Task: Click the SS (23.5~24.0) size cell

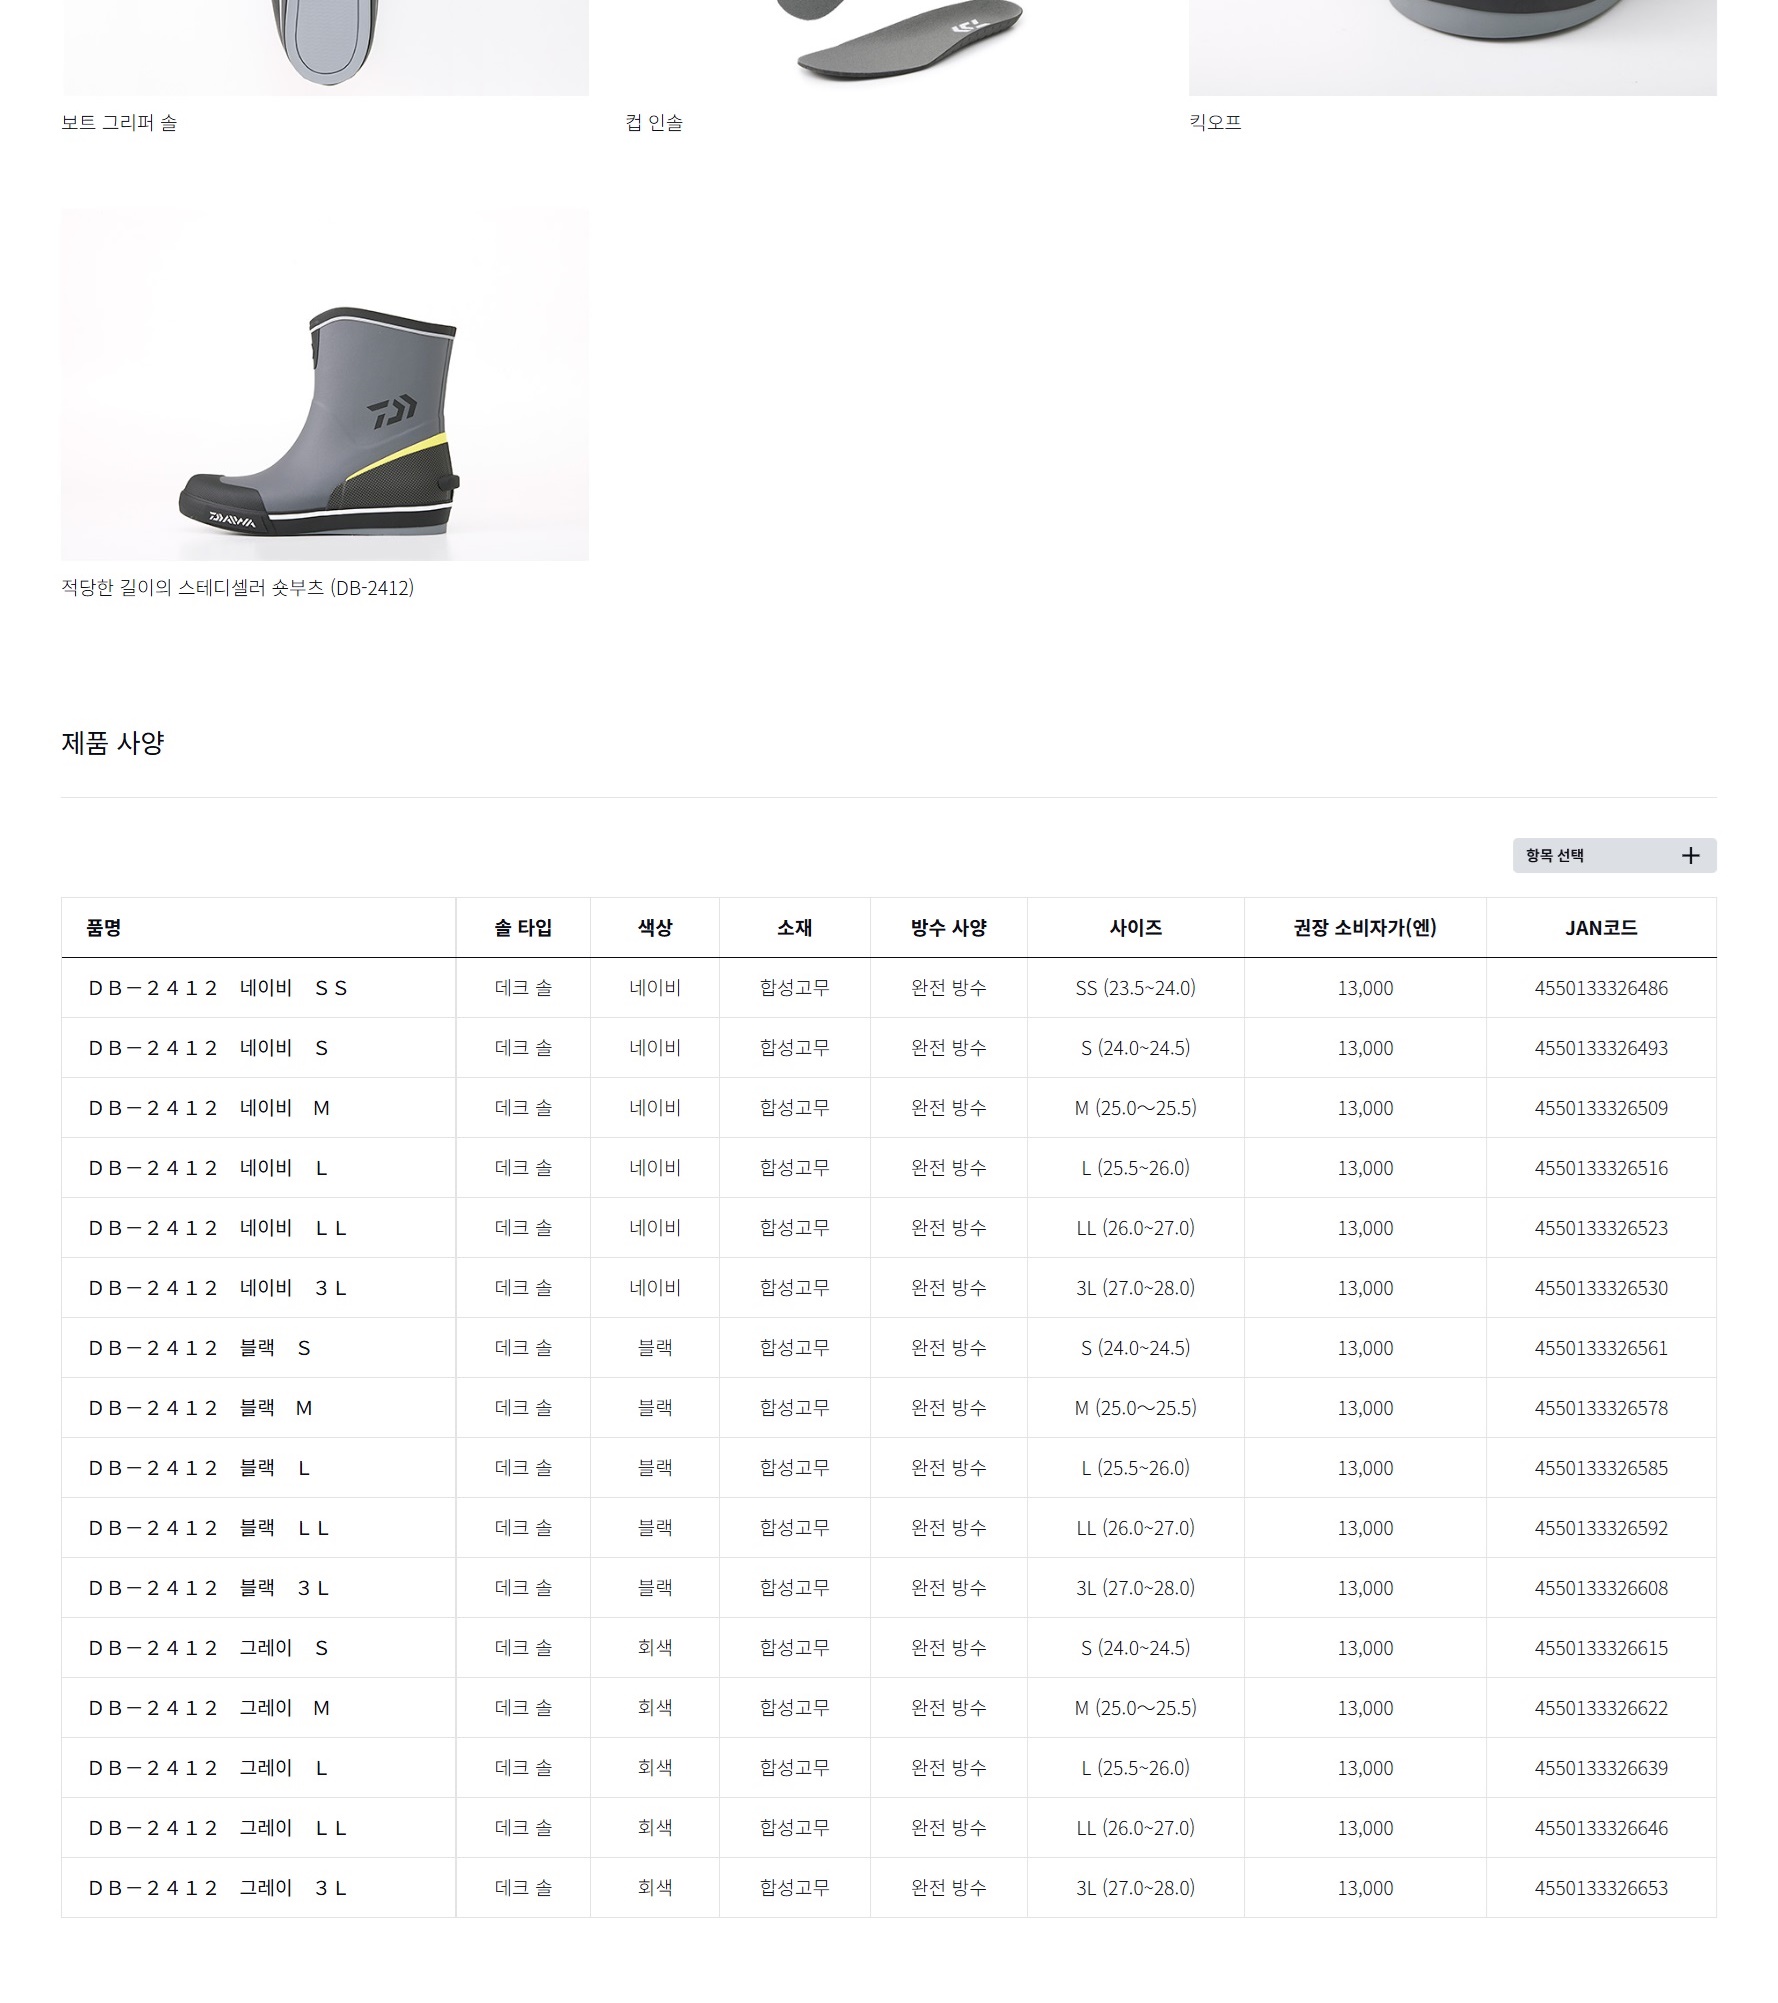Action: 1135,988
